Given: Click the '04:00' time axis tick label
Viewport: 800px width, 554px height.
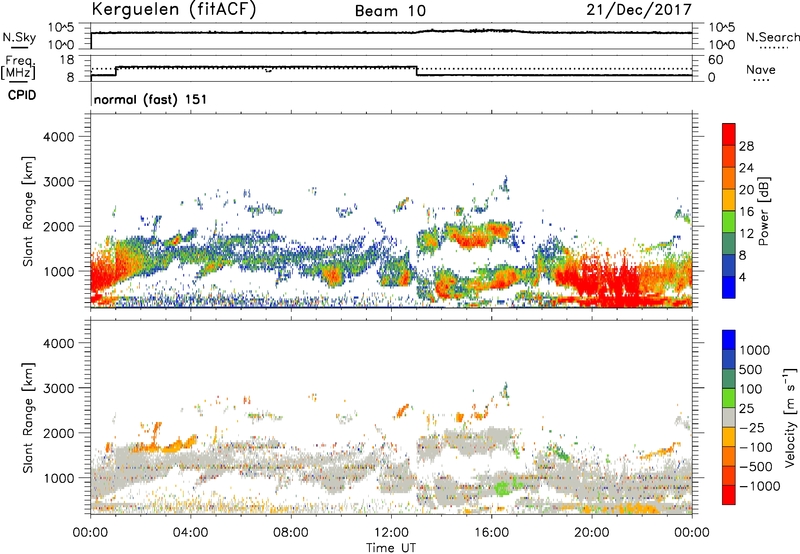Looking at the screenshot, I should point(191,533).
